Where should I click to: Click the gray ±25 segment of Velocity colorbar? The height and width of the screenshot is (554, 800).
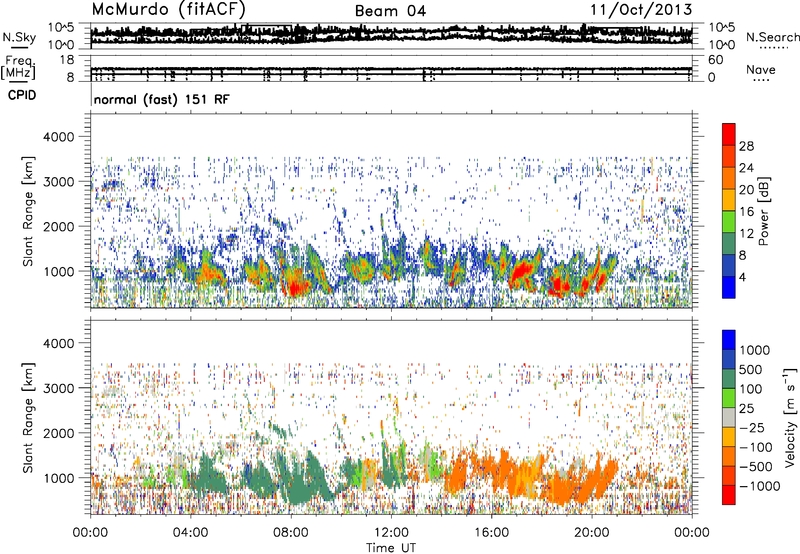(x=729, y=417)
